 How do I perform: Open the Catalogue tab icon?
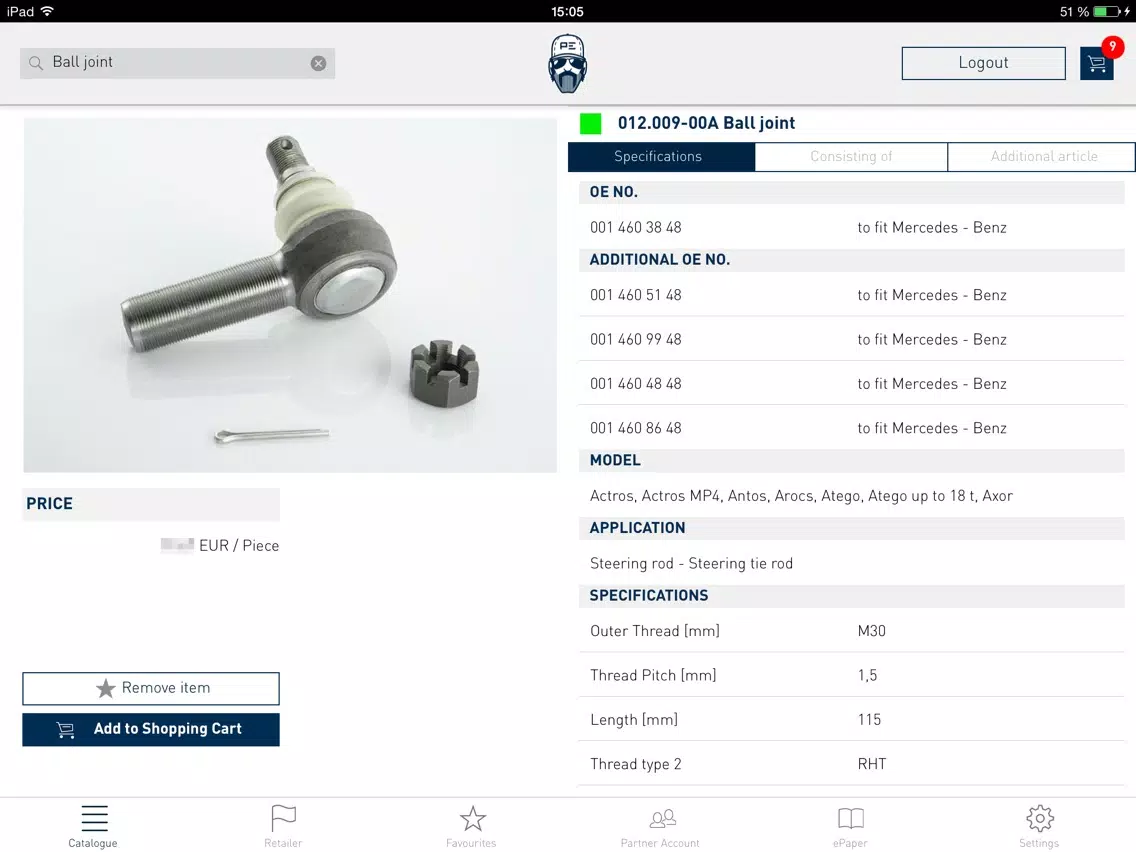coord(94,819)
